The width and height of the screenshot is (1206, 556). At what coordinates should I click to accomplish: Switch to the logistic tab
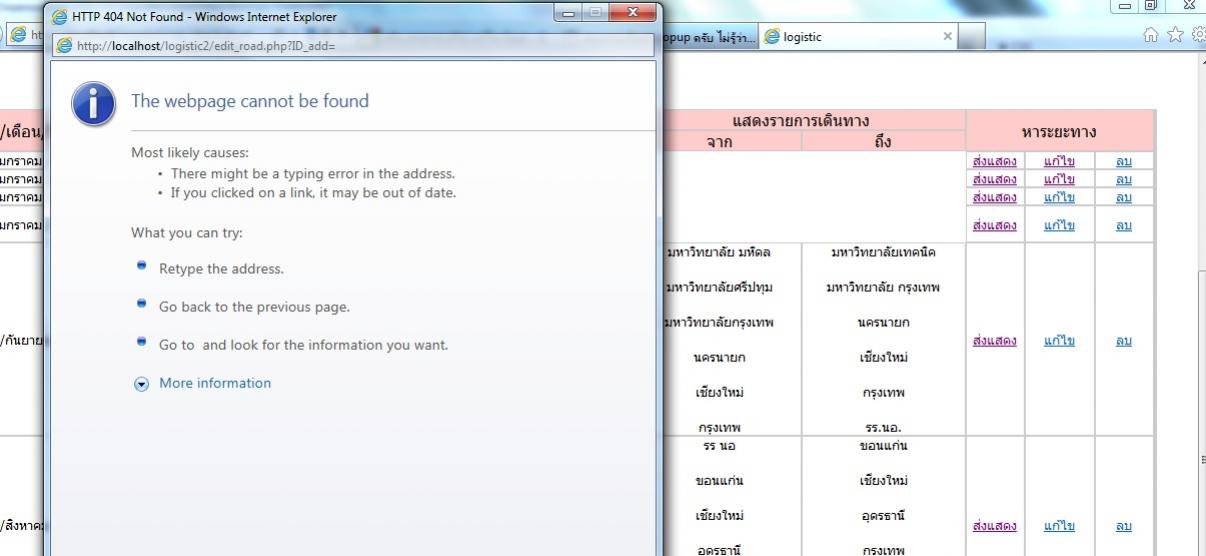click(858, 37)
